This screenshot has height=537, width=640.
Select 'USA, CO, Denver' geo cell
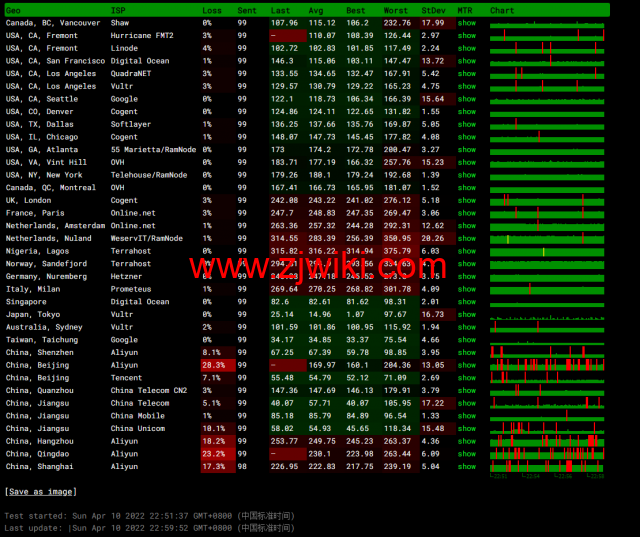click(x=40, y=111)
